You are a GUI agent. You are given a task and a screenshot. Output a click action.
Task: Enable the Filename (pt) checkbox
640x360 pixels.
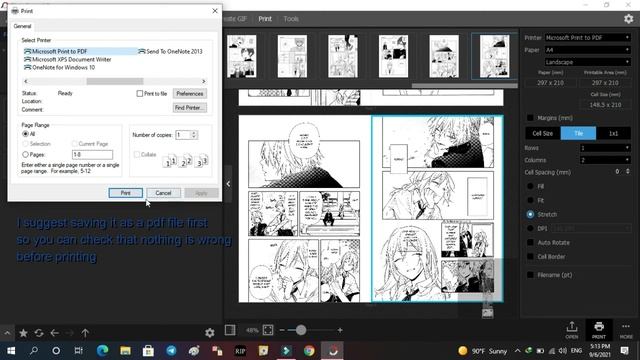(530, 275)
